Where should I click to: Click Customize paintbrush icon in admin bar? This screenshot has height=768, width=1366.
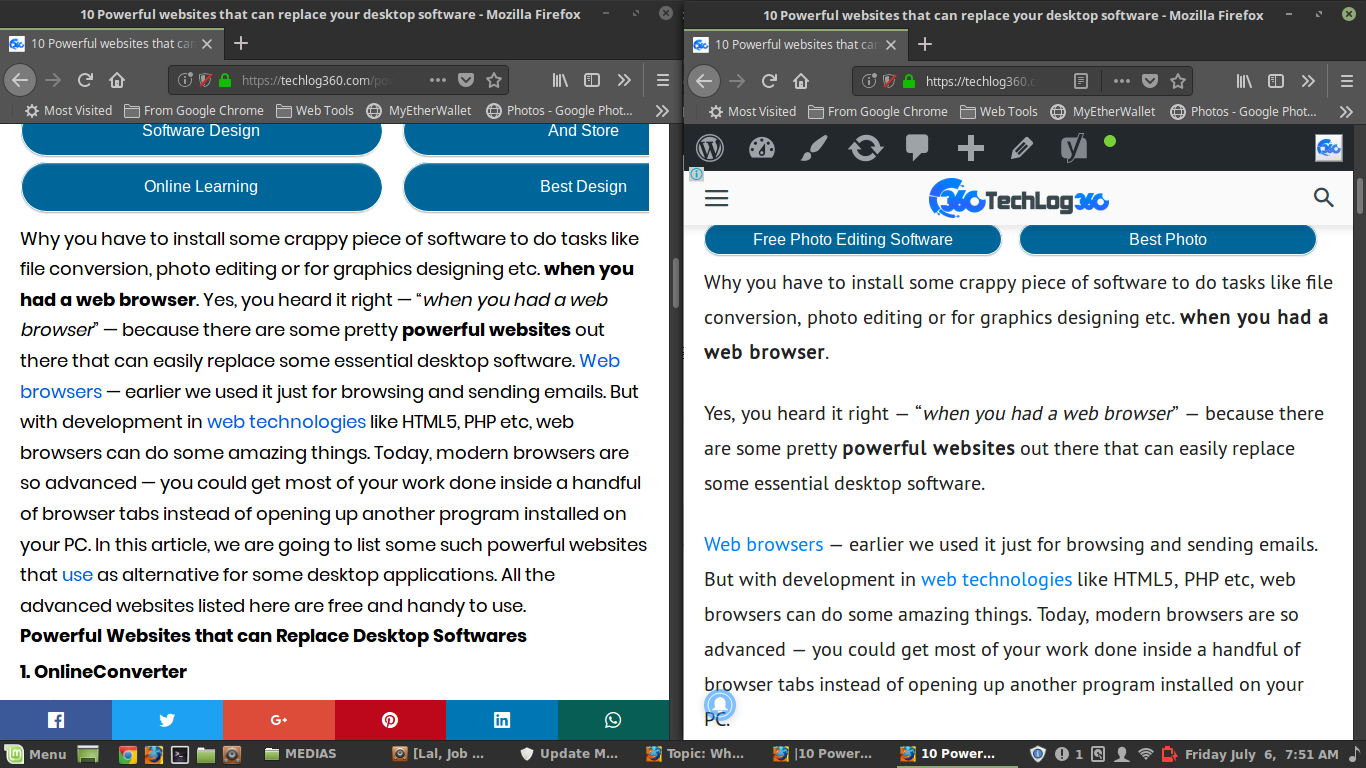pyautogui.click(x=814, y=148)
